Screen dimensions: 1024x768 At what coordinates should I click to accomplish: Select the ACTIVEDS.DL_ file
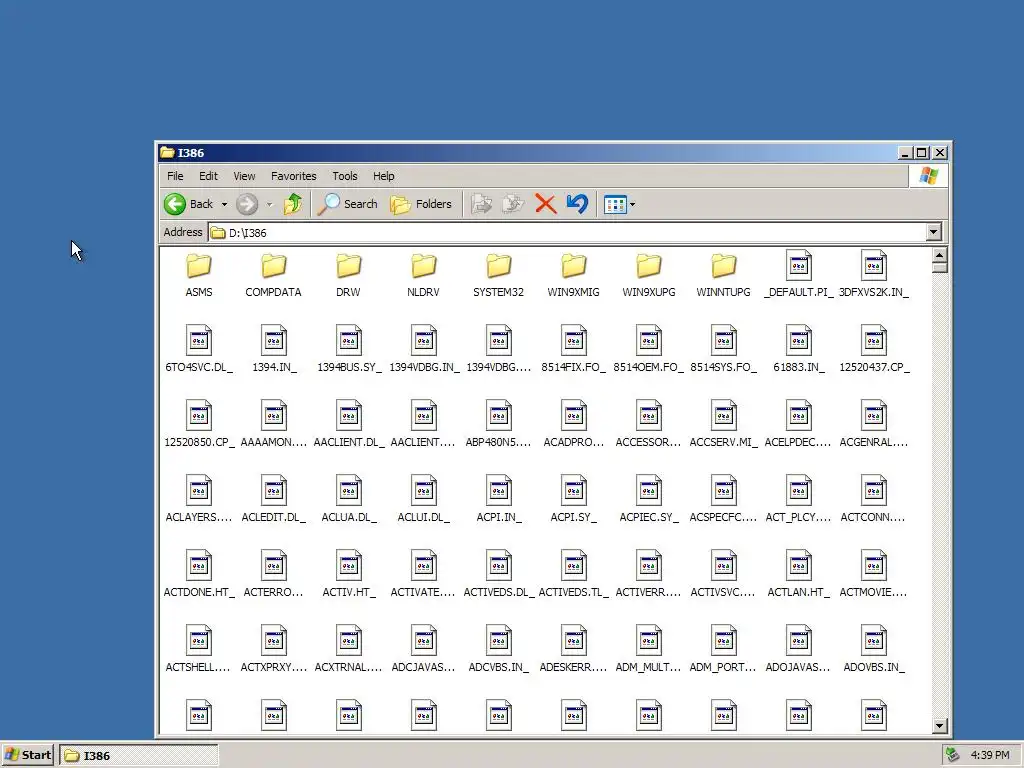pos(498,575)
